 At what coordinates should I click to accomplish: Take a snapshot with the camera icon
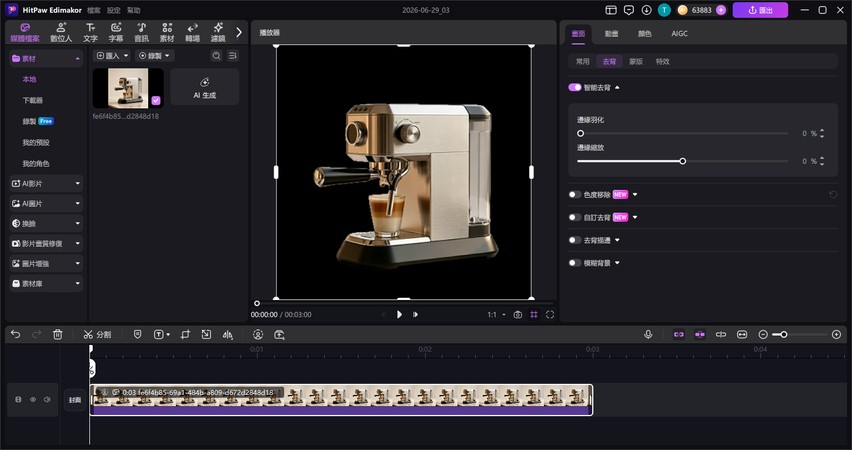(x=518, y=315)
